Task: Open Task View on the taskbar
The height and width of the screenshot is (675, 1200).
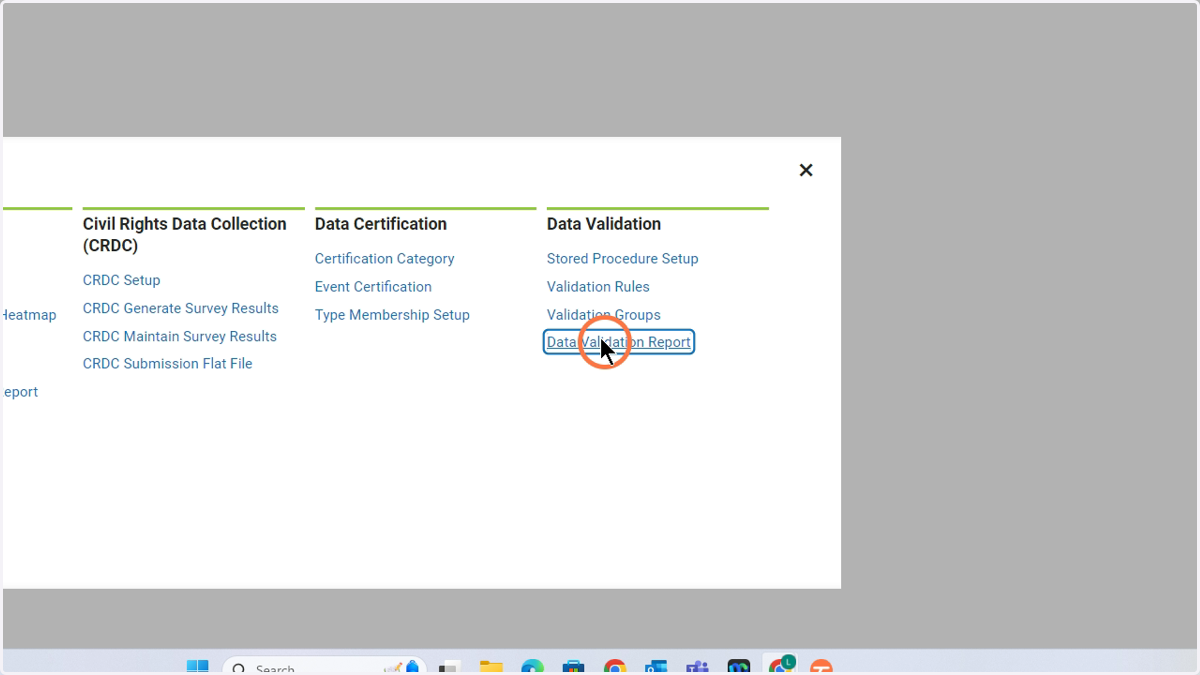Action: [x=448, y=667]
